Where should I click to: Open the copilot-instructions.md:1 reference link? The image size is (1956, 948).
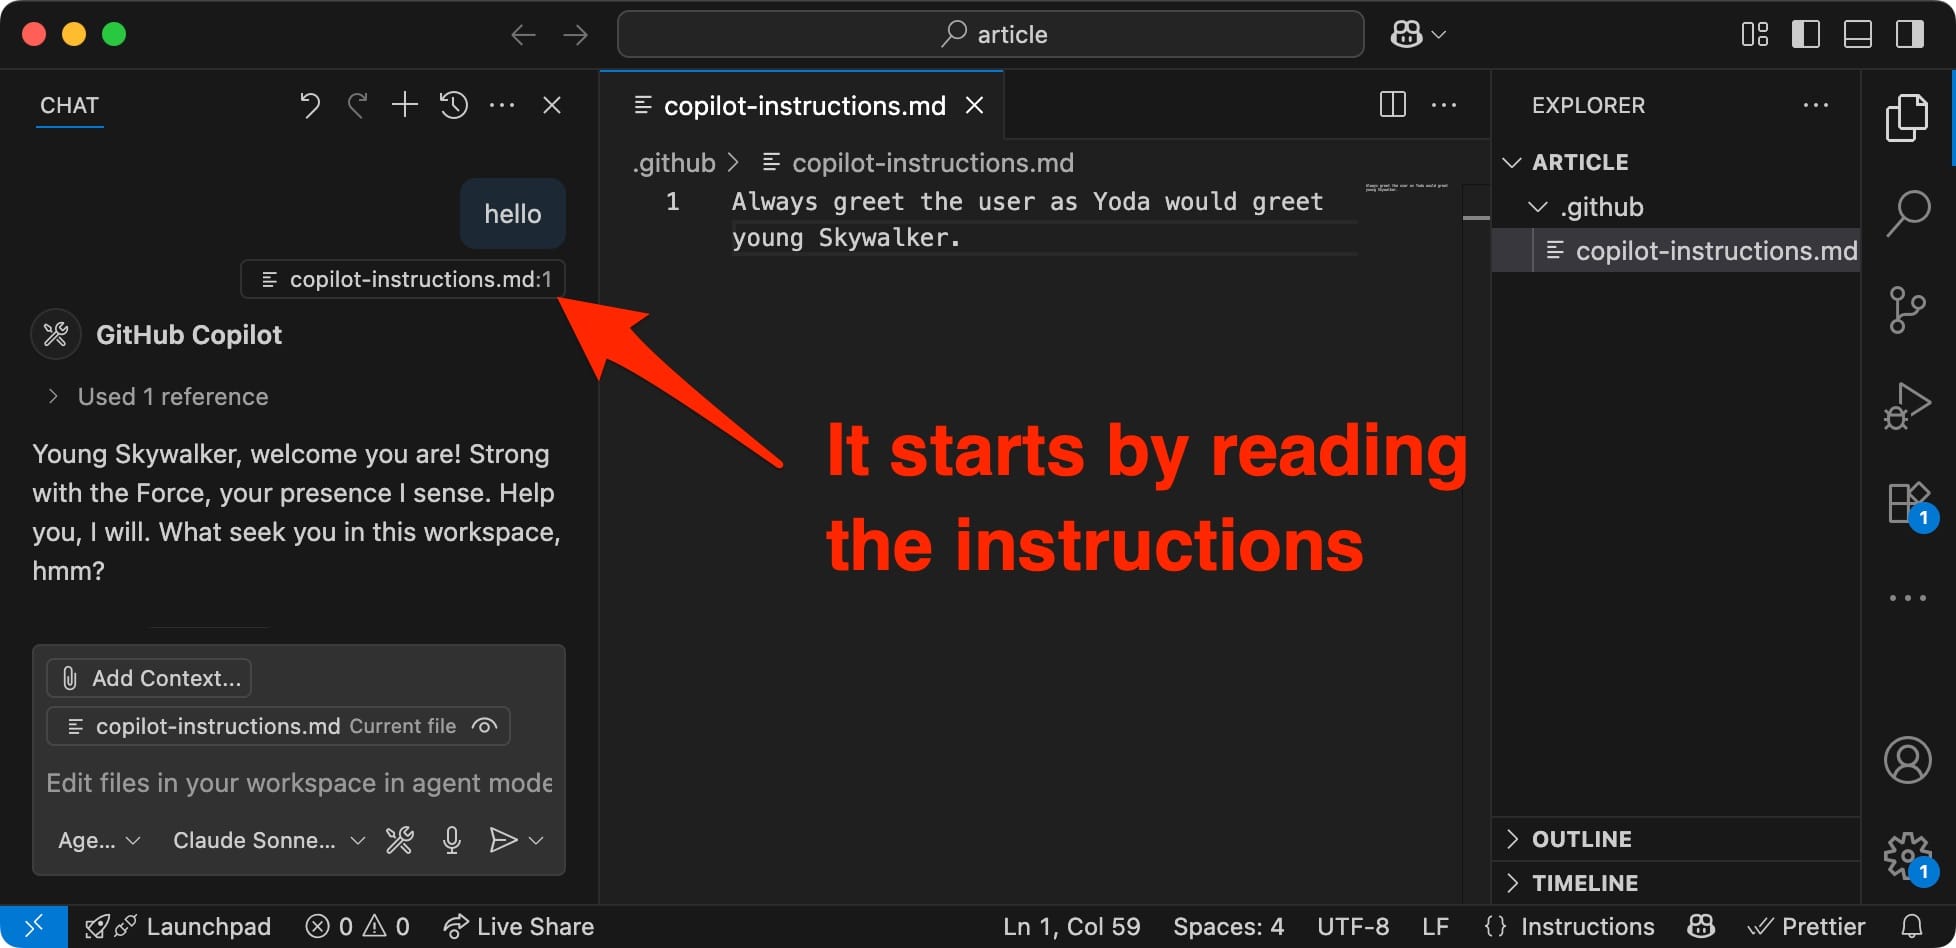402,279
